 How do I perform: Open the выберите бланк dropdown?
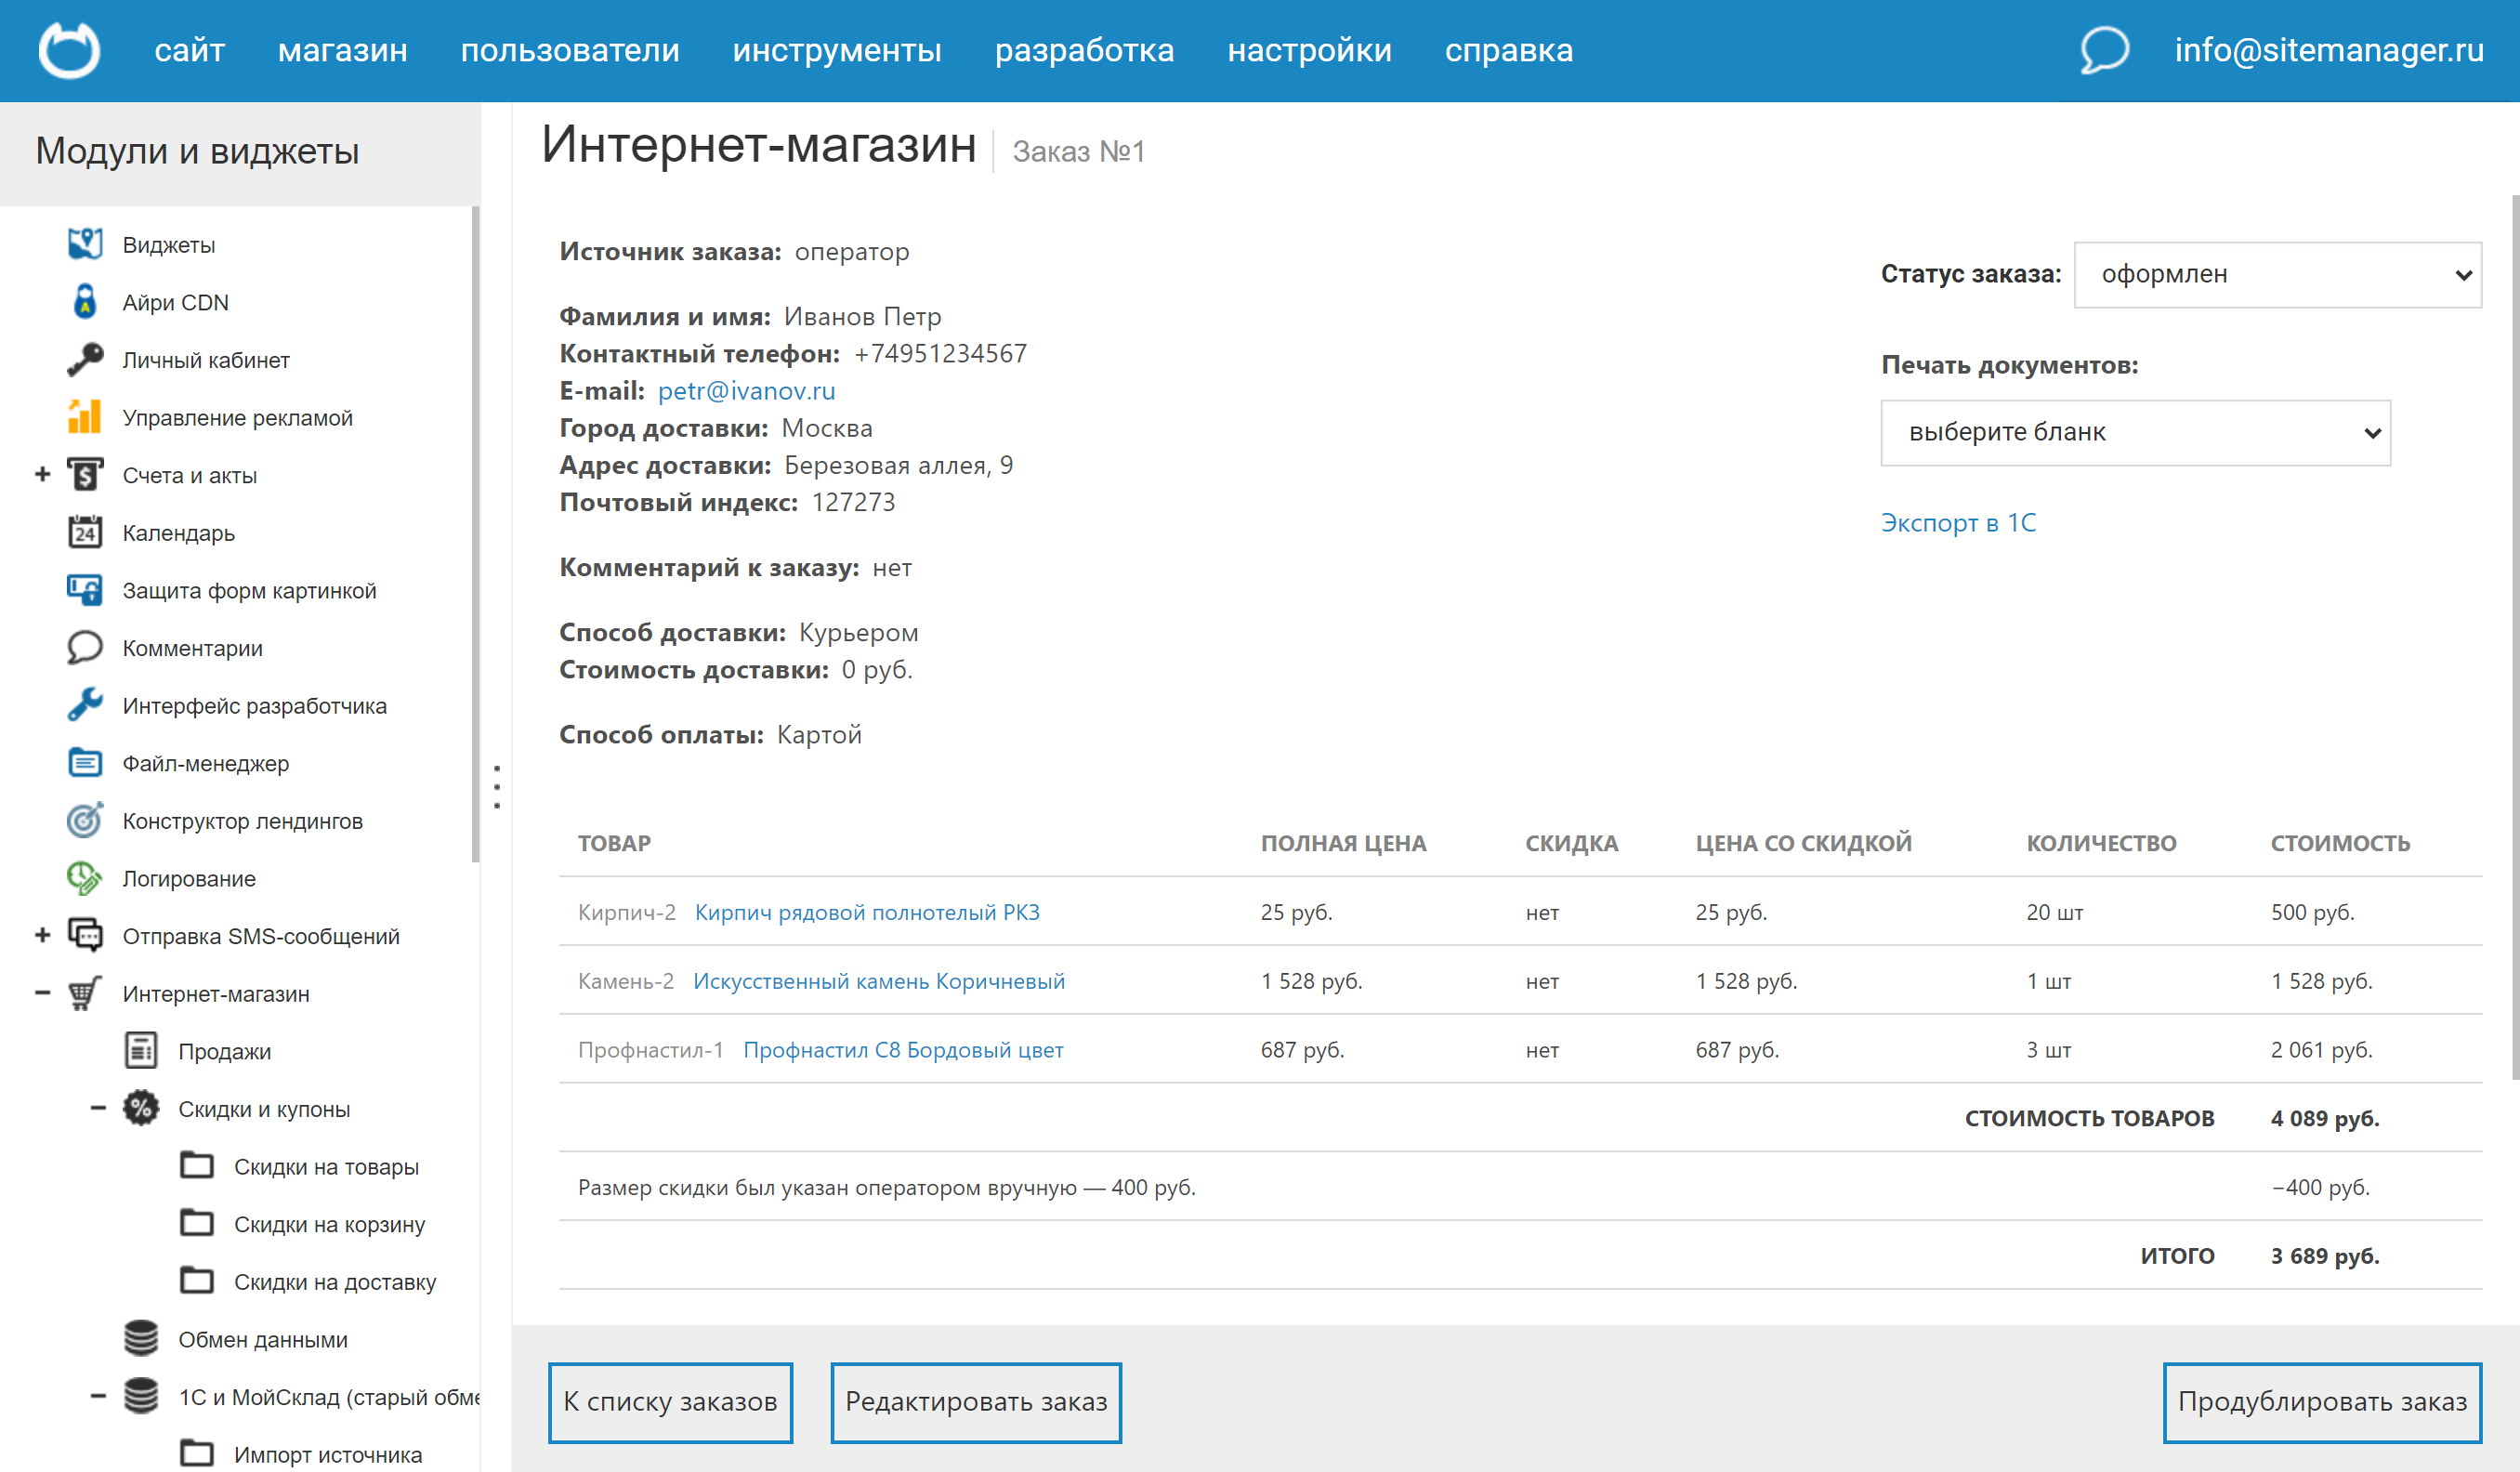click(x=2135, y=432)
